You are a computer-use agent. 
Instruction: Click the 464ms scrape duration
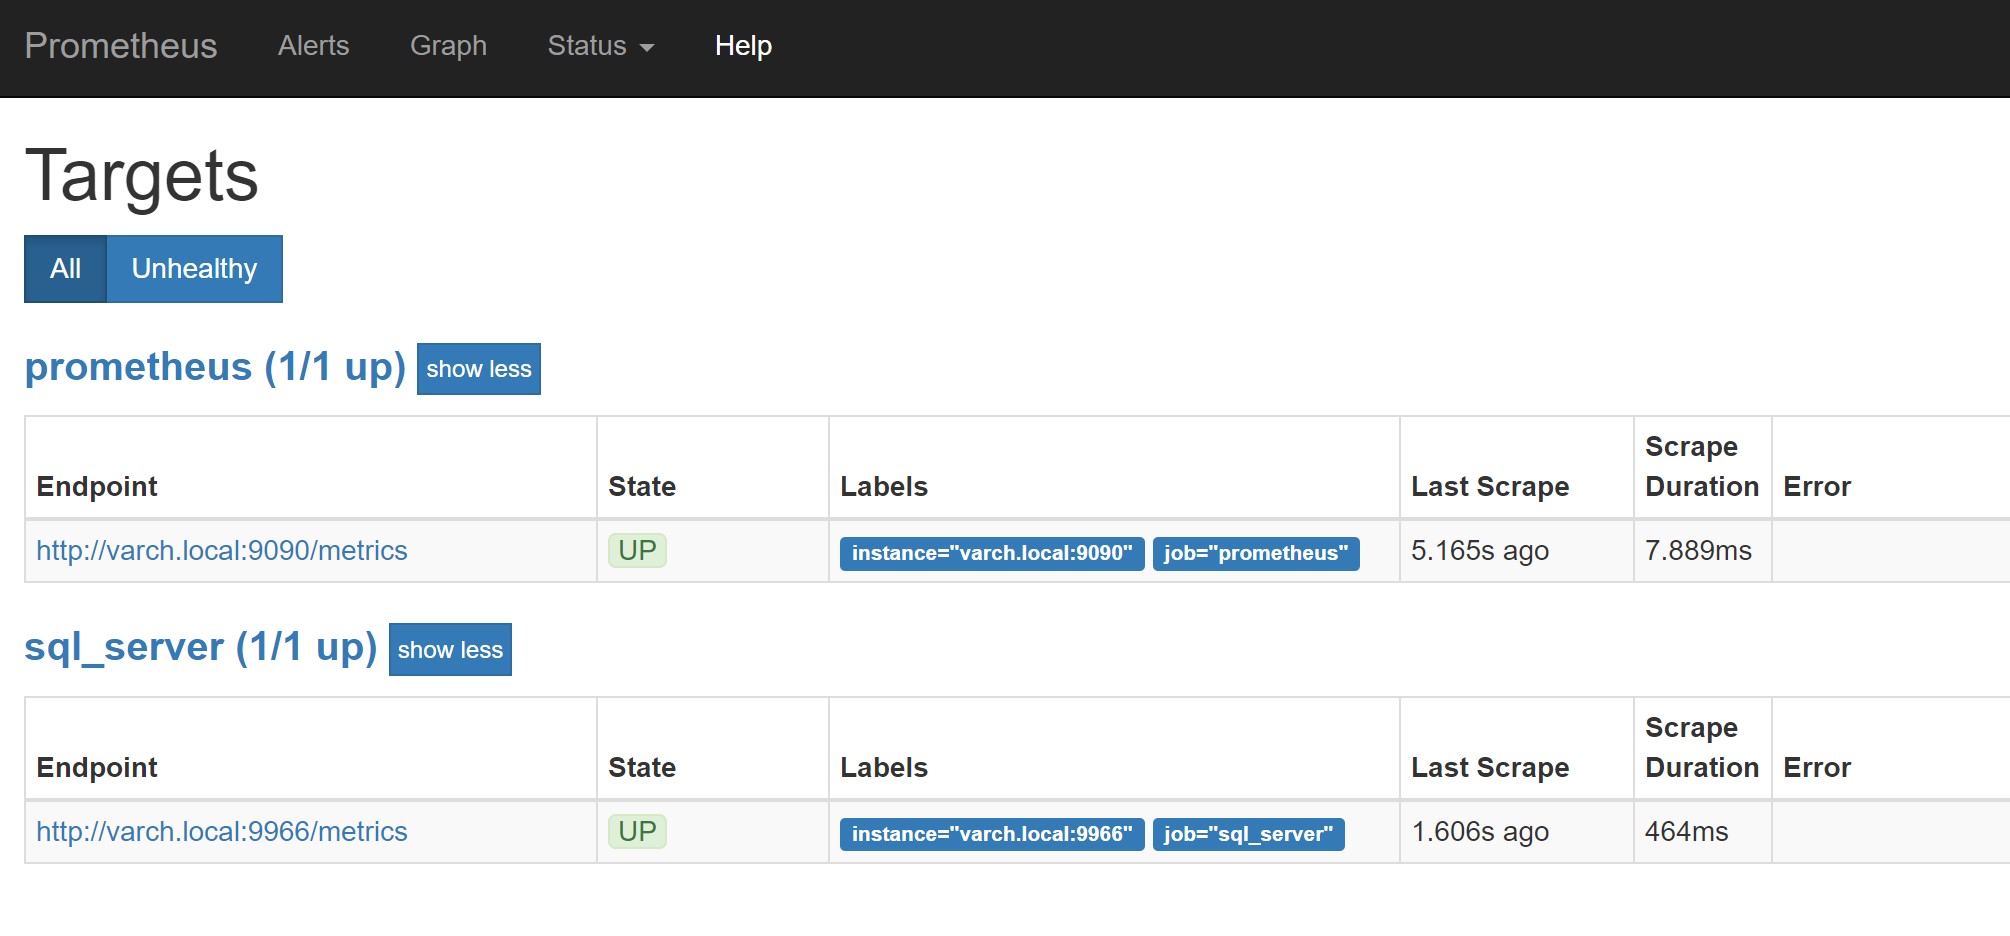[1686, 831]
